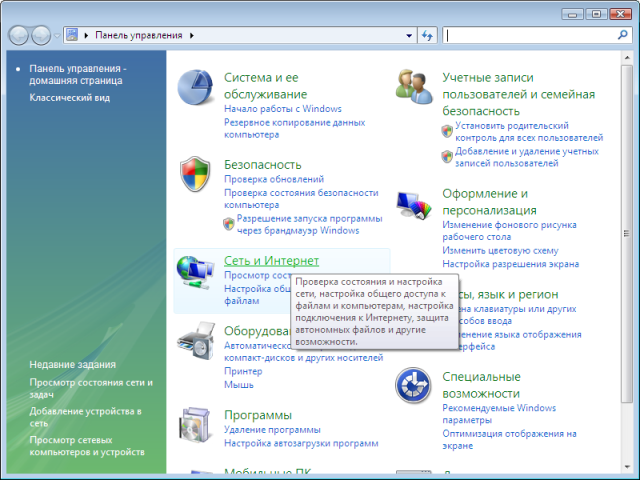Open recent task Просмотр состояния сети и задач
Image resolution: width=640 pixels, height=480 pixels.
pyautogui.click(x=91, y=389)
